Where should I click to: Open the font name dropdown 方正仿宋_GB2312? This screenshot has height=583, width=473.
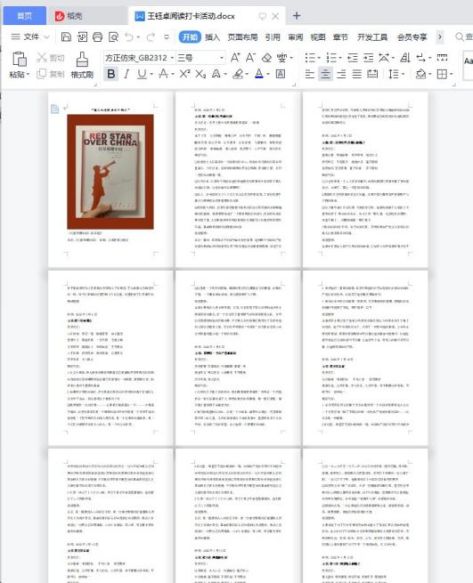point(139,58)
